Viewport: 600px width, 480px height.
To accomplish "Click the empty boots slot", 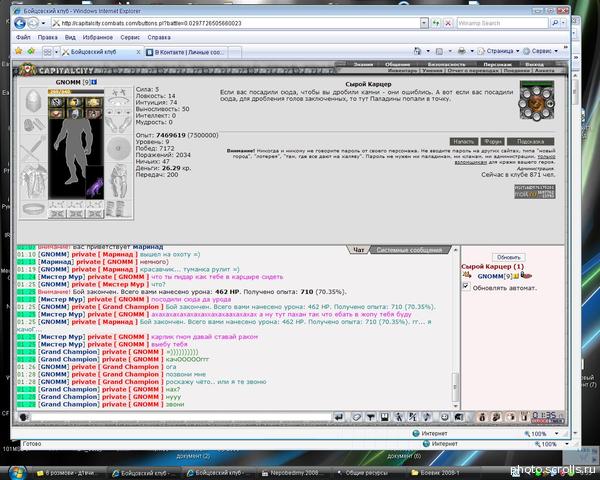I will click(118, 209).
